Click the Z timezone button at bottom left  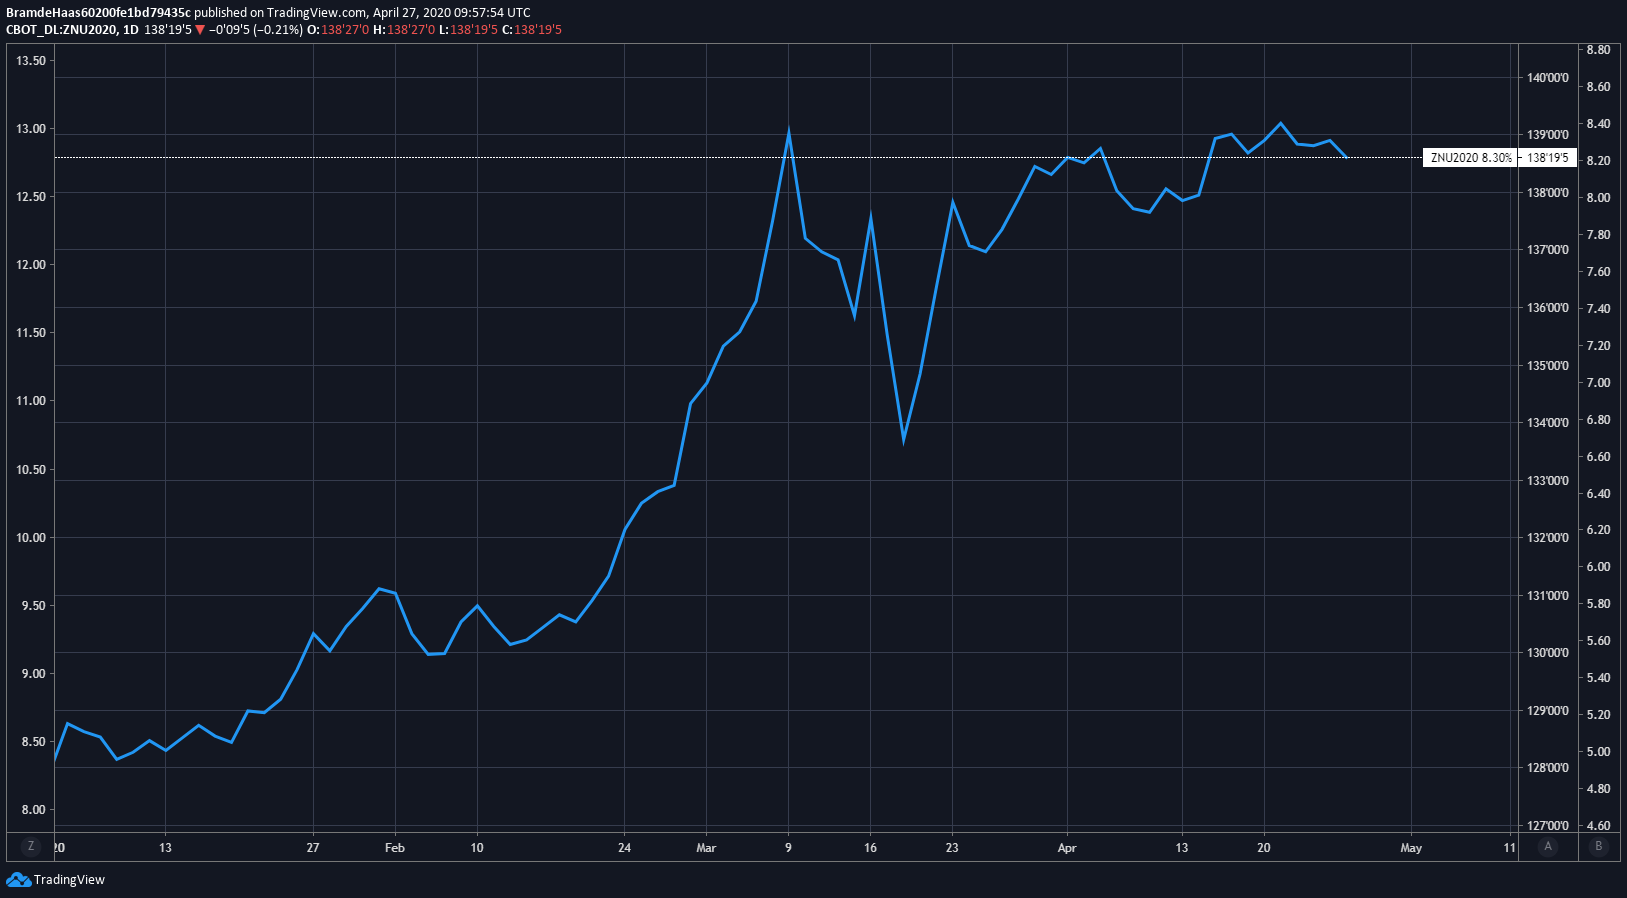point(31,846)
